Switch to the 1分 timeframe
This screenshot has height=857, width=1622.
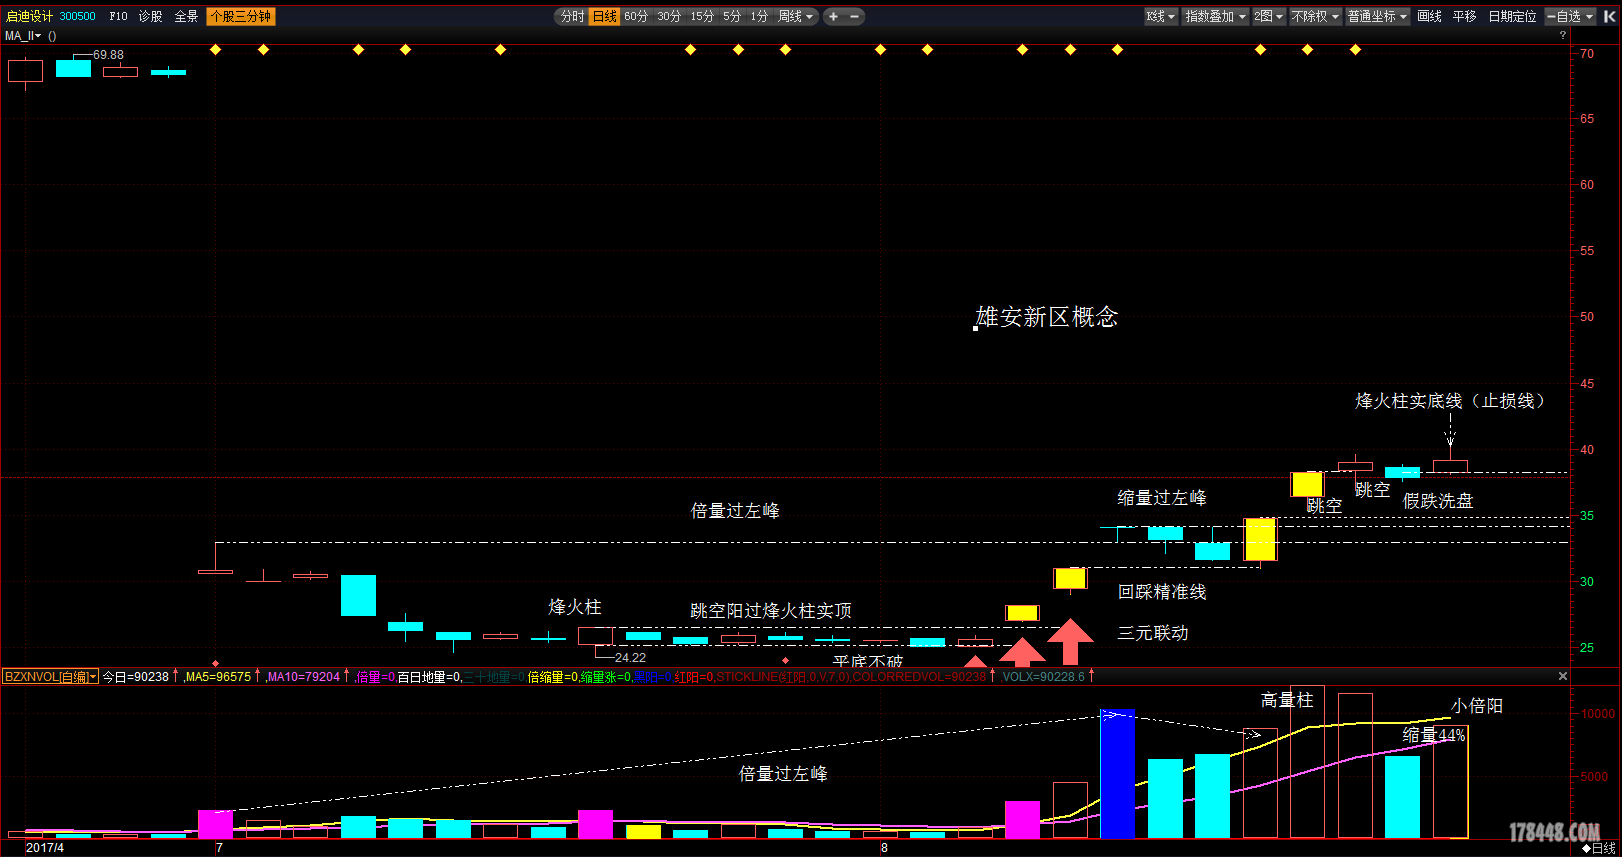click(759, 16)
